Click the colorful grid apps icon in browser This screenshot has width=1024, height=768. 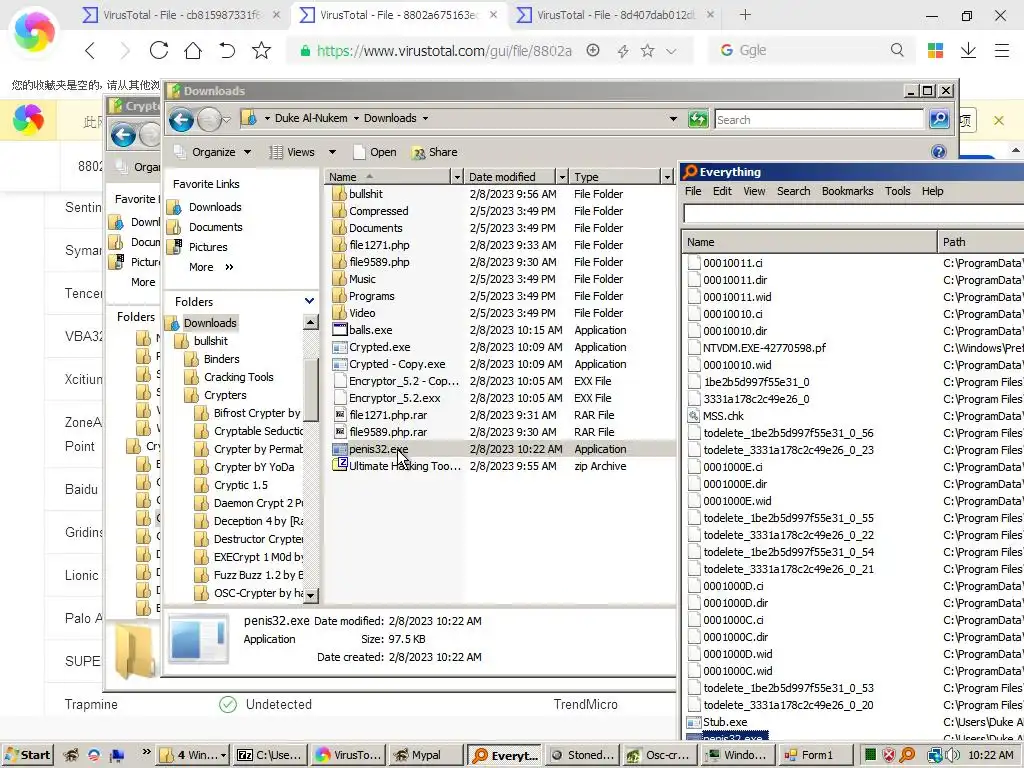[x=935, y=50]
